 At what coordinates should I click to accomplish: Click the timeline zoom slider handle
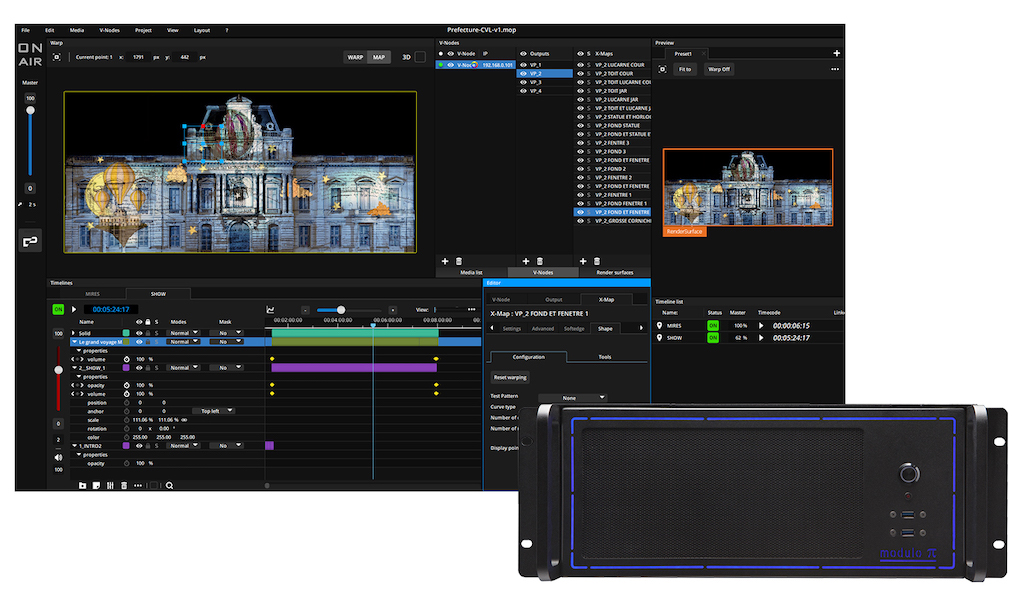[x=341, y=310]
